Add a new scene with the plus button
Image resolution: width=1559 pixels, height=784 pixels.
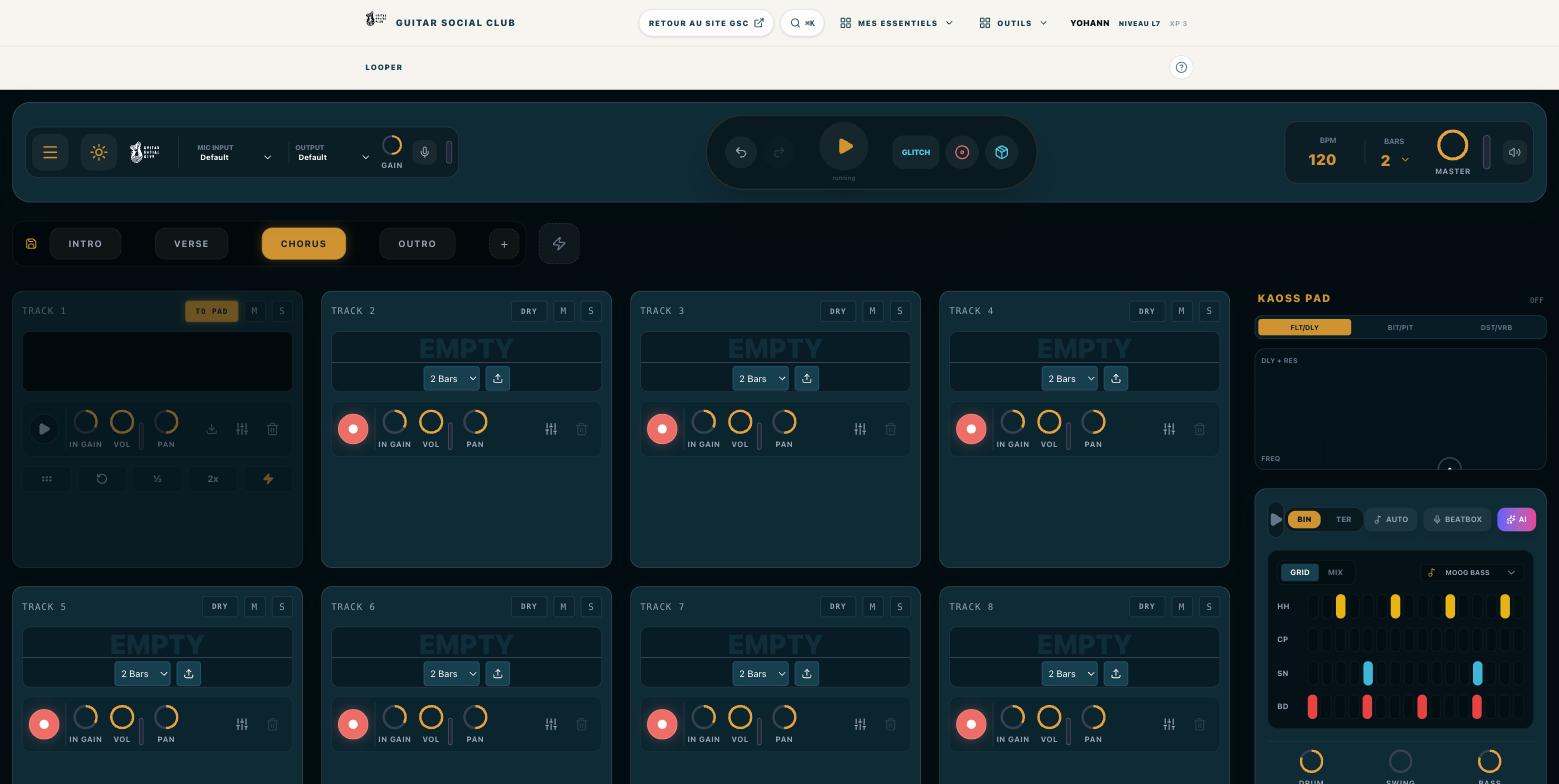point(504,244)
